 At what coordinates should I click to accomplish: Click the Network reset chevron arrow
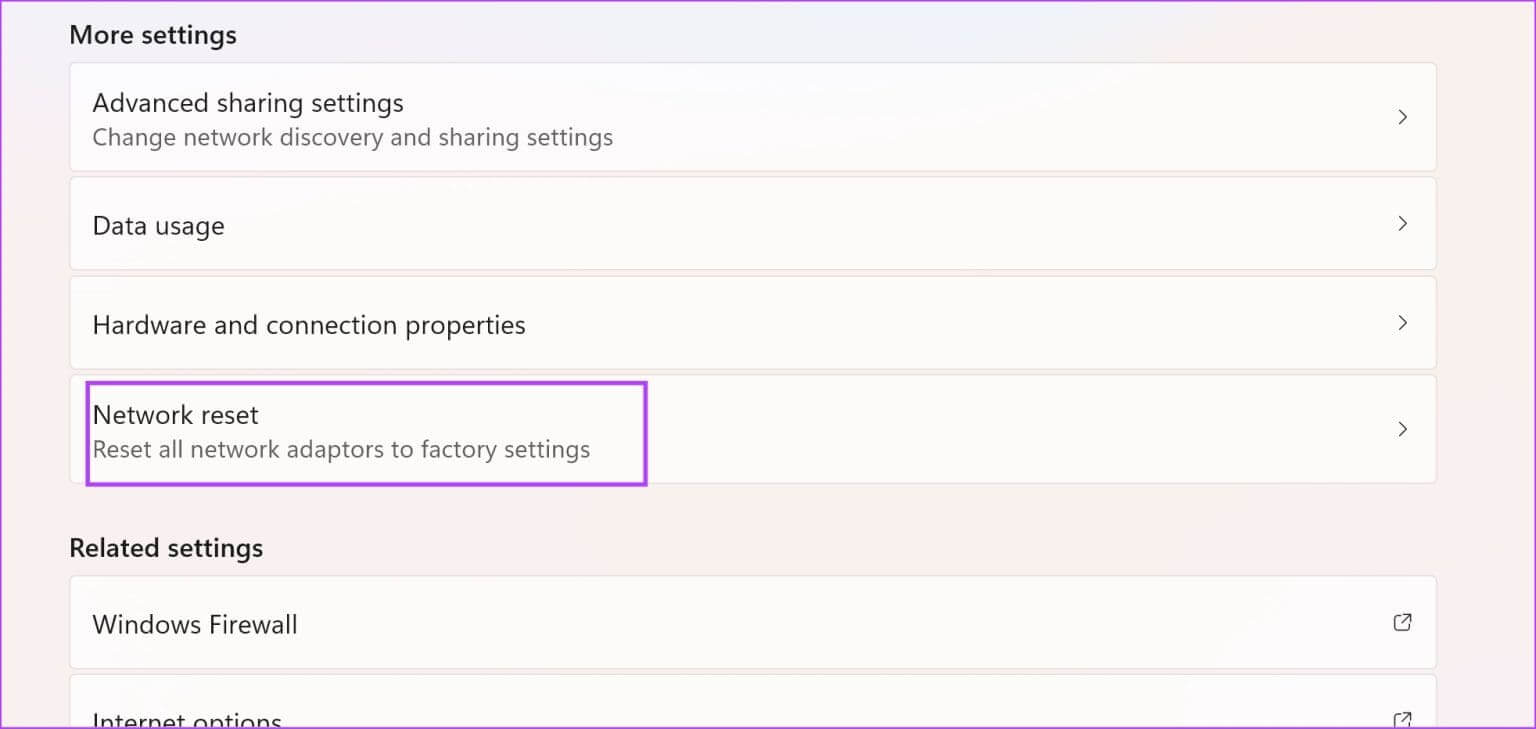1402,429
